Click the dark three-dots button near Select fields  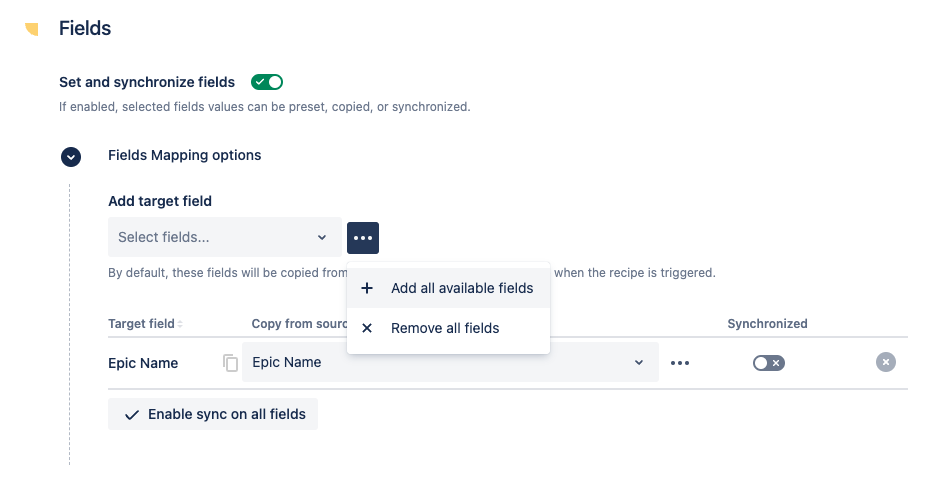[x=363, y=238]
